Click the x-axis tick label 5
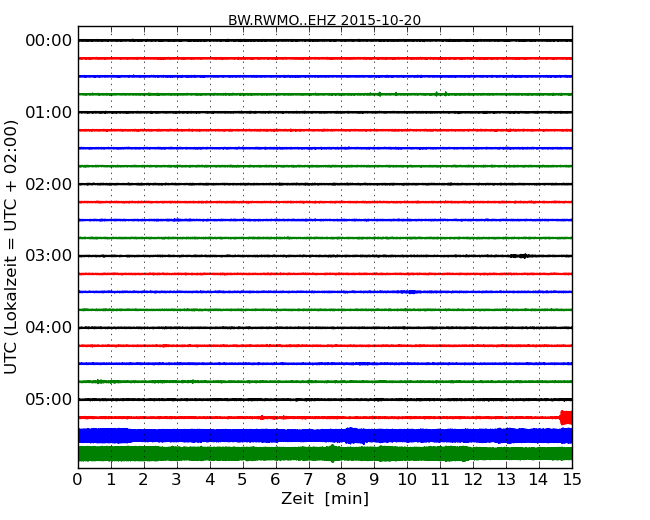The width and height of the screenshot is (650, 520). tap(243, 480)
